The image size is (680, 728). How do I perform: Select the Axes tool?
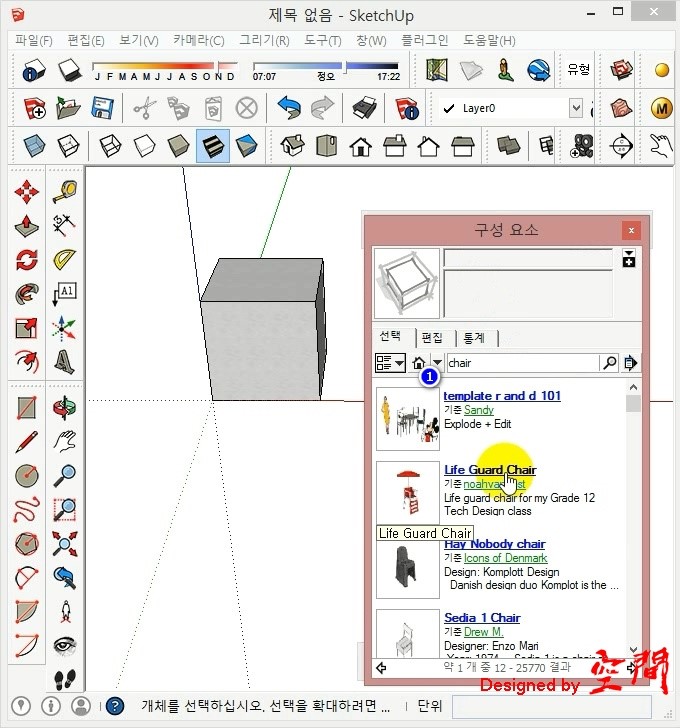(65, 328)
